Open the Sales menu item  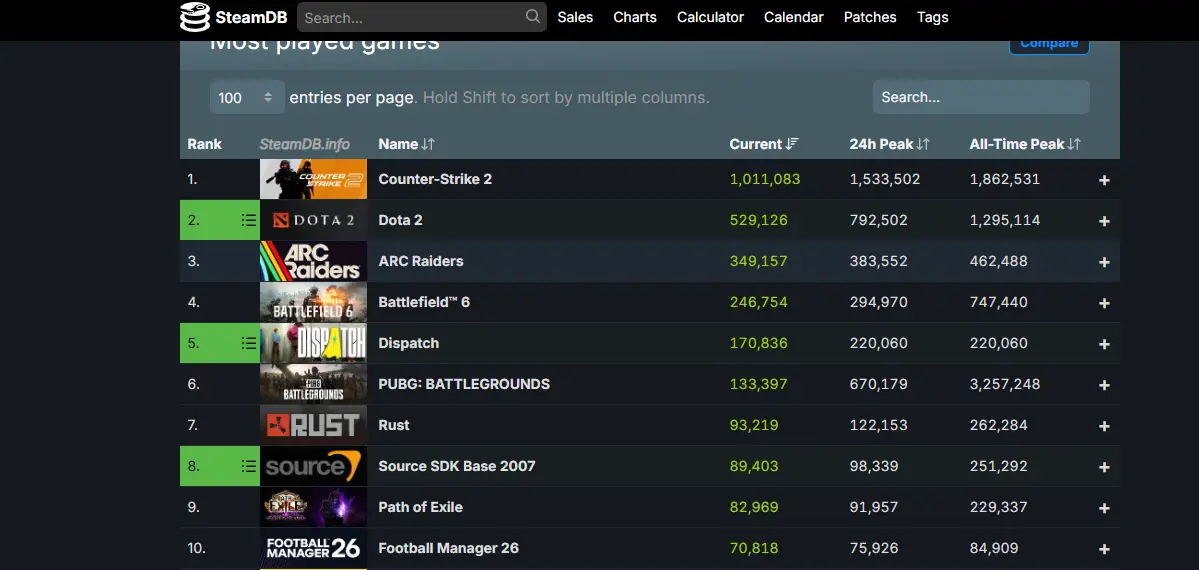[575, 17]
